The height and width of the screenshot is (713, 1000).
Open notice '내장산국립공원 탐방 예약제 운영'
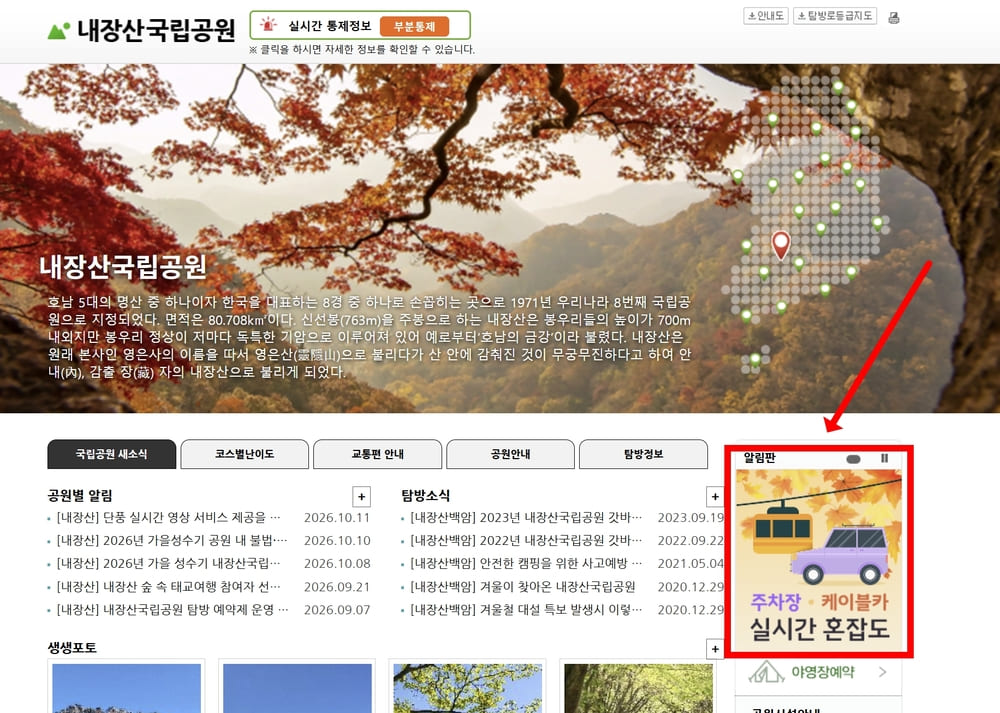[172, 610]
